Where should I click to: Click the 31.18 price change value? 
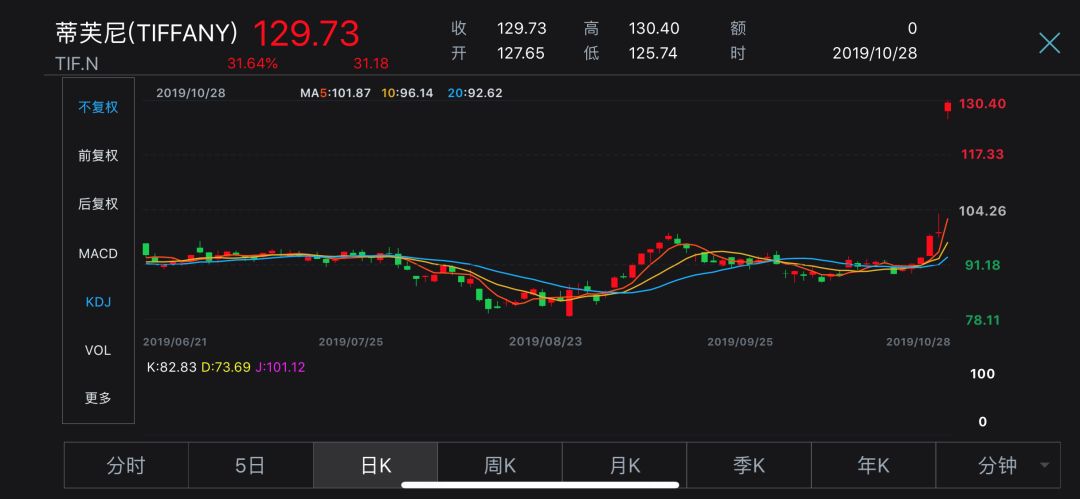click(x=371, y=63)
